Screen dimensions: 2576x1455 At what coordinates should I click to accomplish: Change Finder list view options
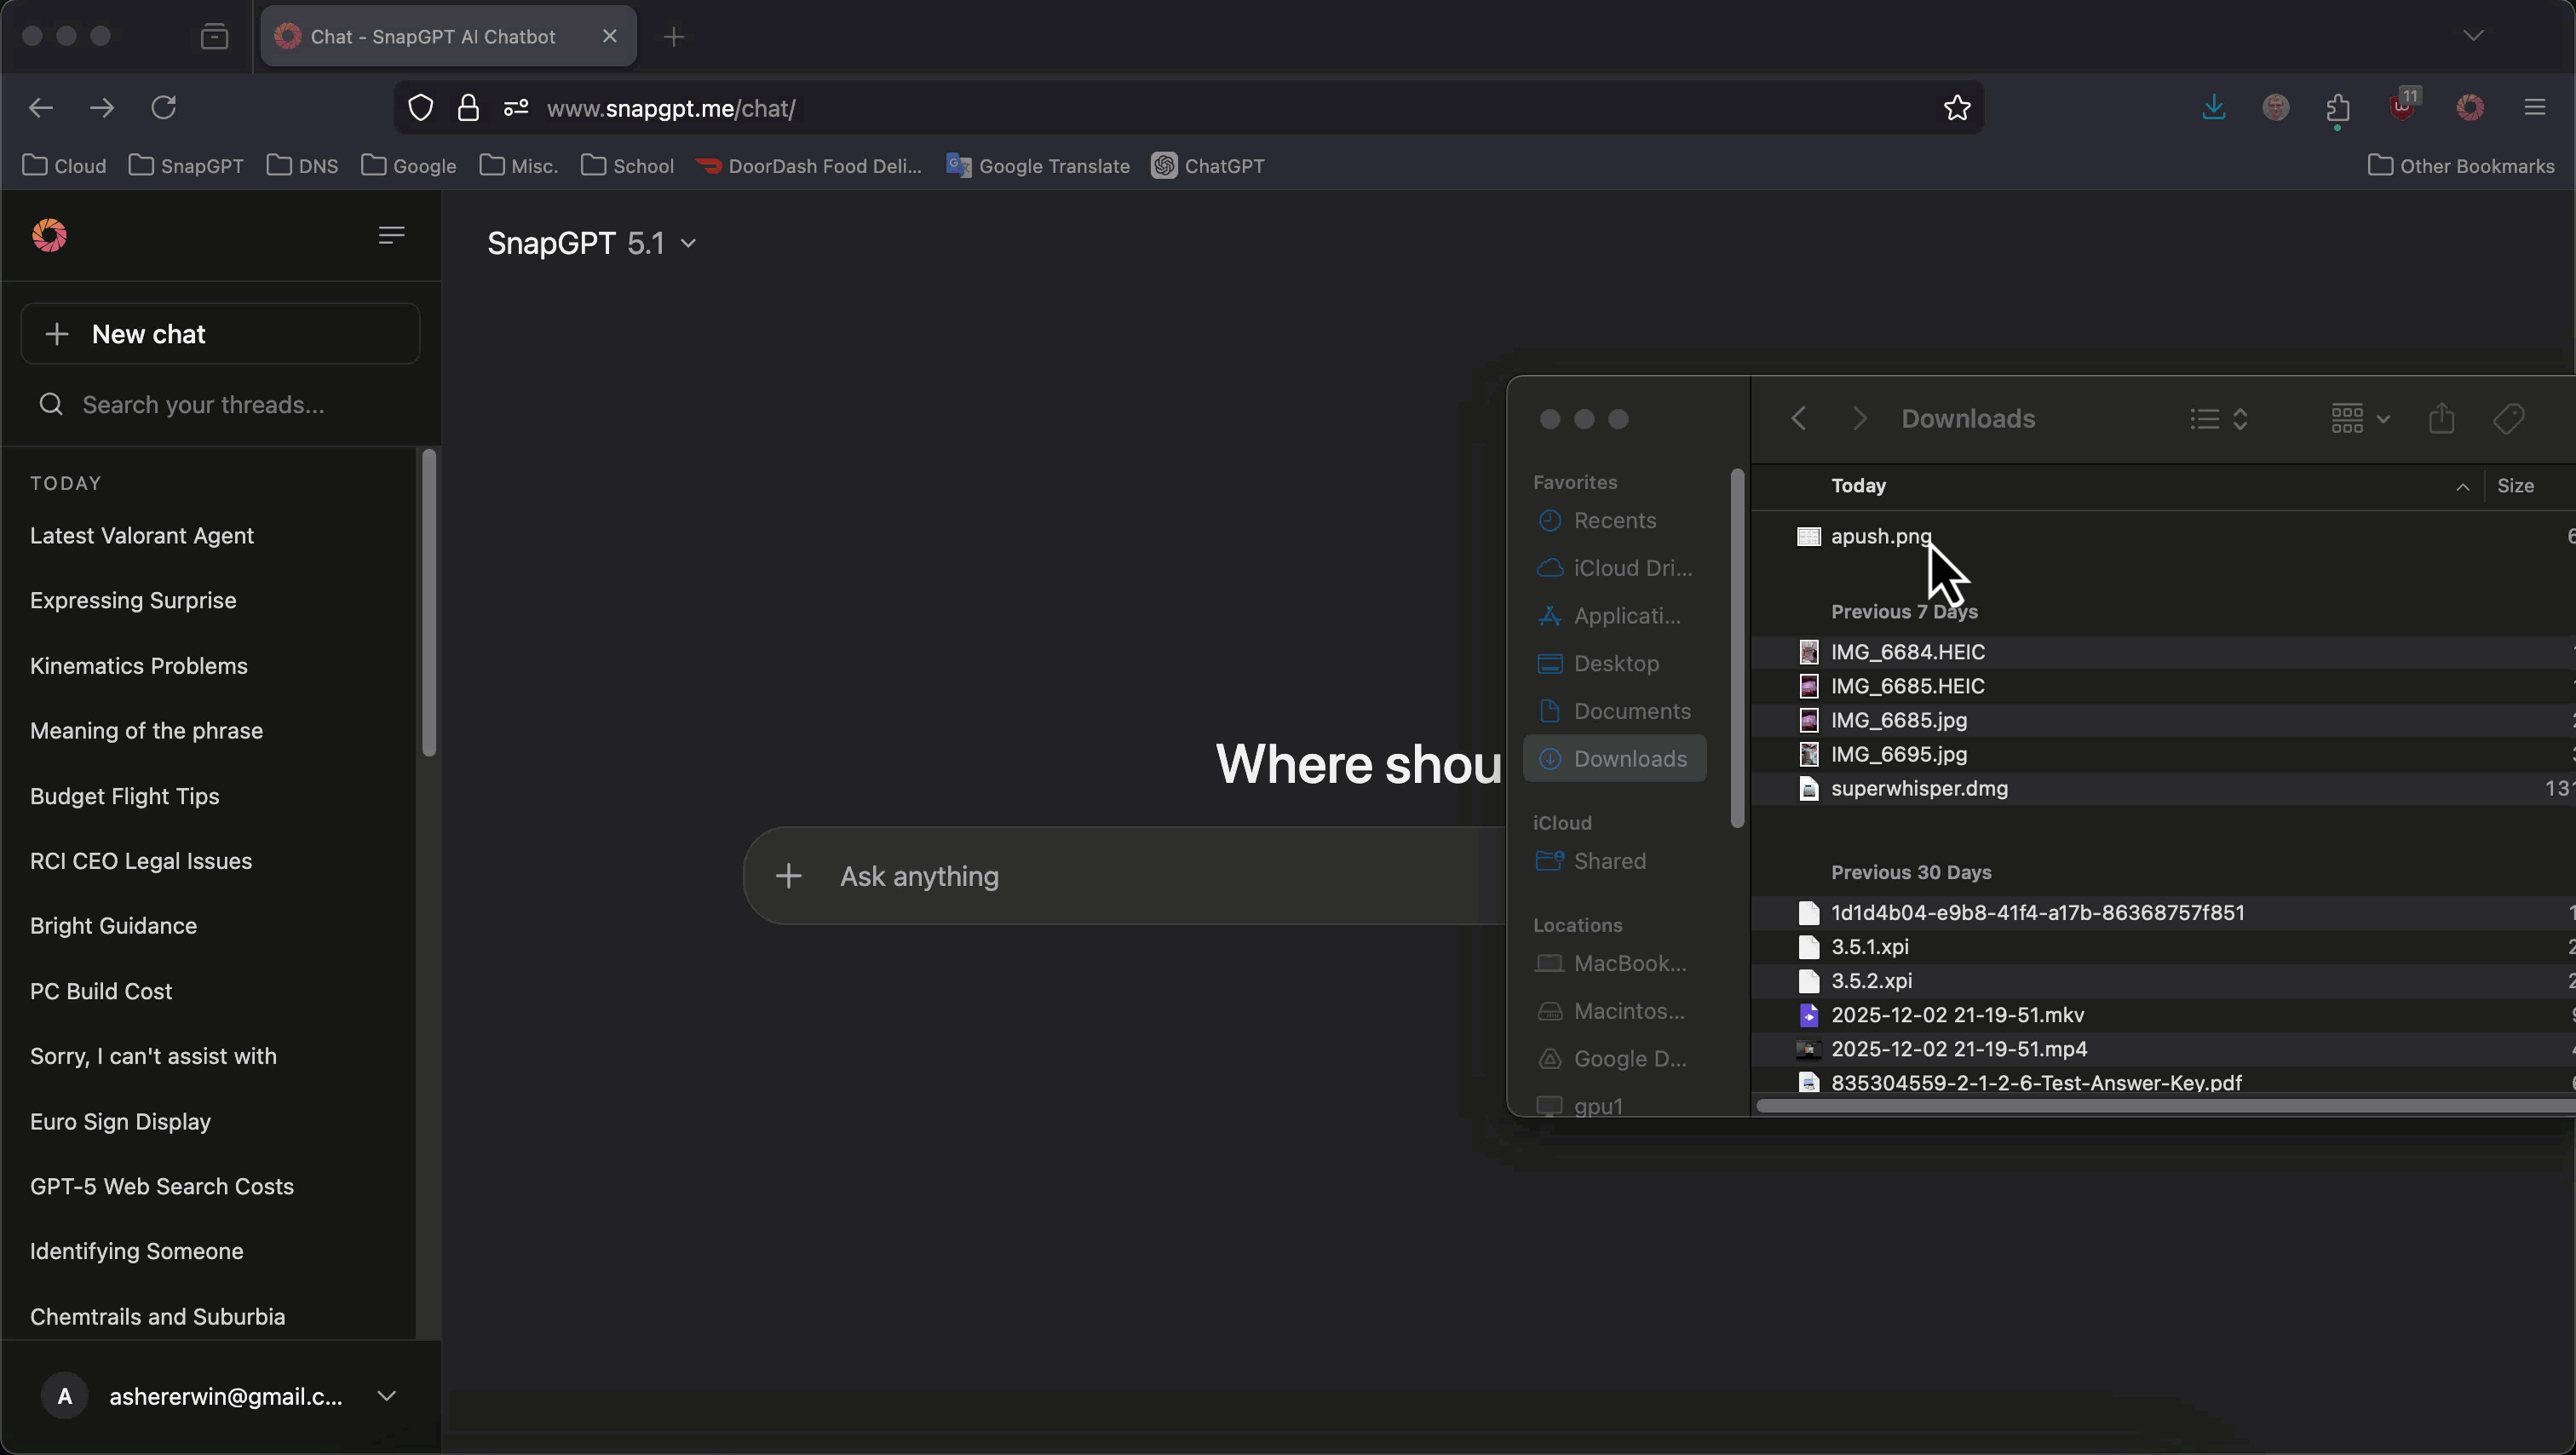click(x=2219, y=418)
